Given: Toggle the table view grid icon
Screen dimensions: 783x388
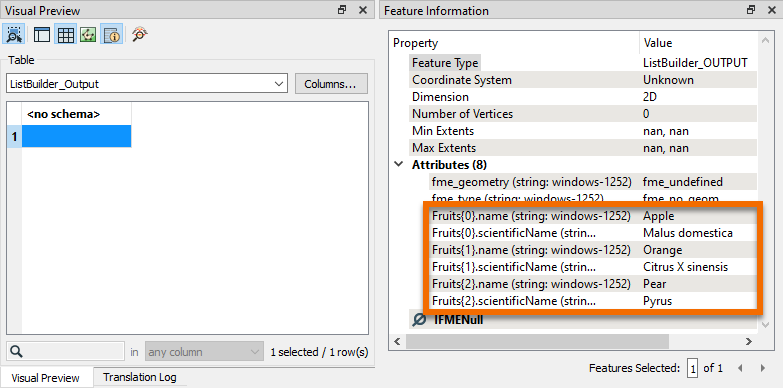Looking at the screenshot, I should point(65,34).
